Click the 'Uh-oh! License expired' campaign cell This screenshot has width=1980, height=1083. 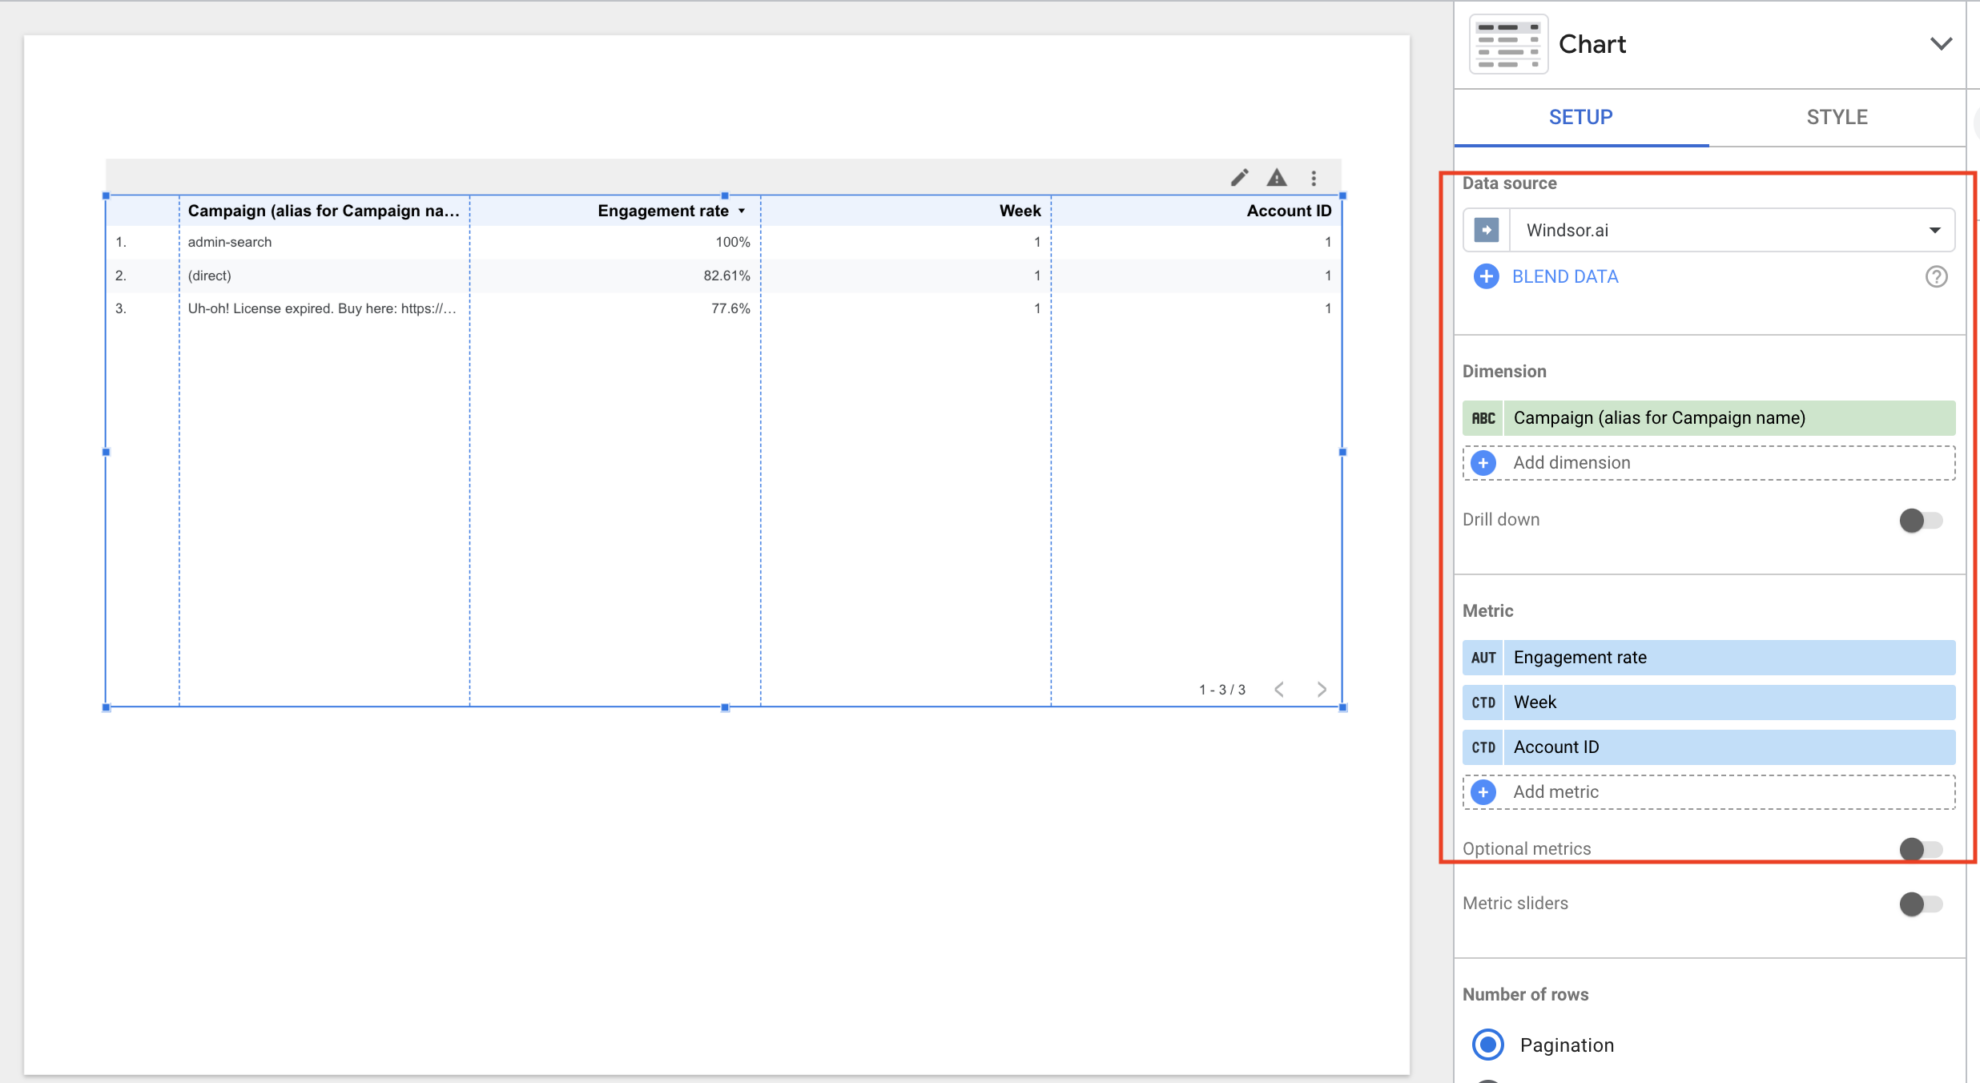pos(322,308)
